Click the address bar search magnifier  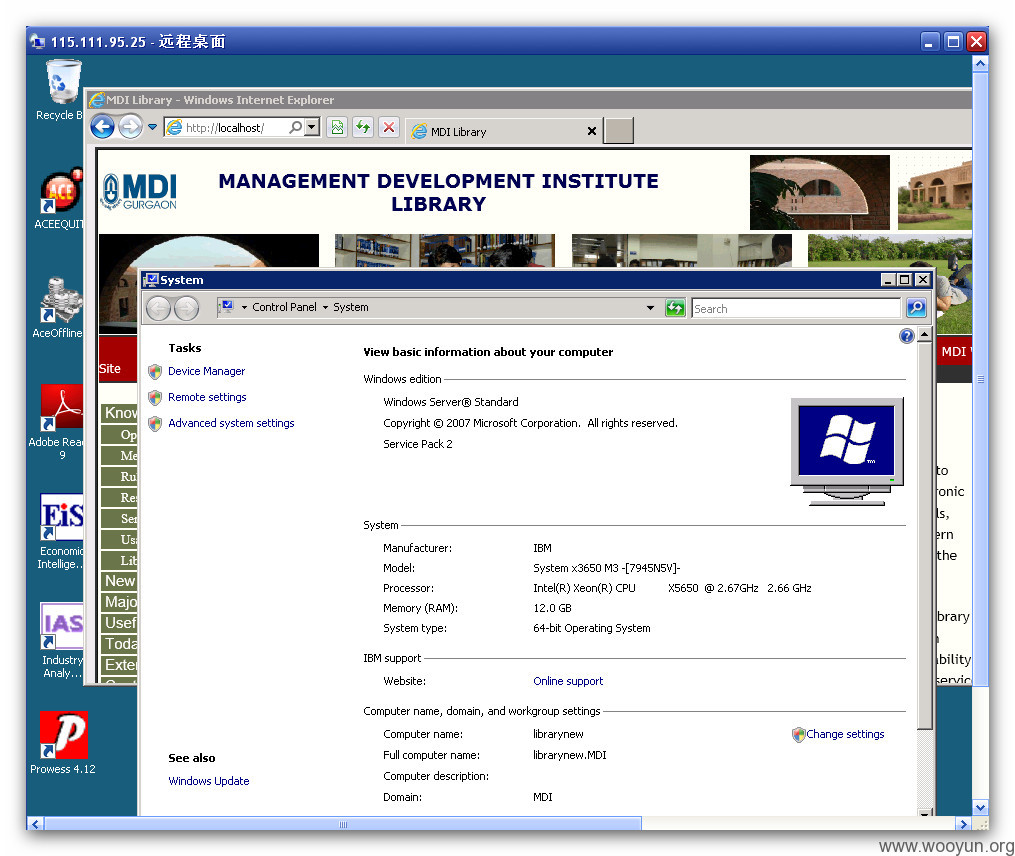click(296, 127)
